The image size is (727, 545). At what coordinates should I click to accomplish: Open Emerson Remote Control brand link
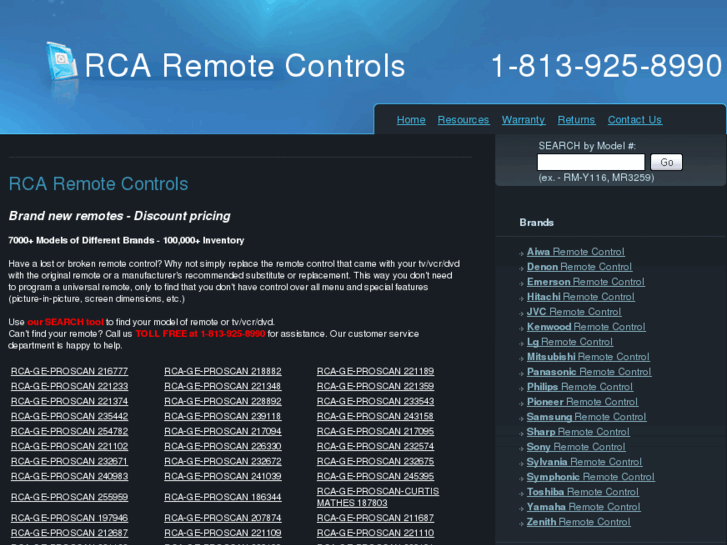586,282
